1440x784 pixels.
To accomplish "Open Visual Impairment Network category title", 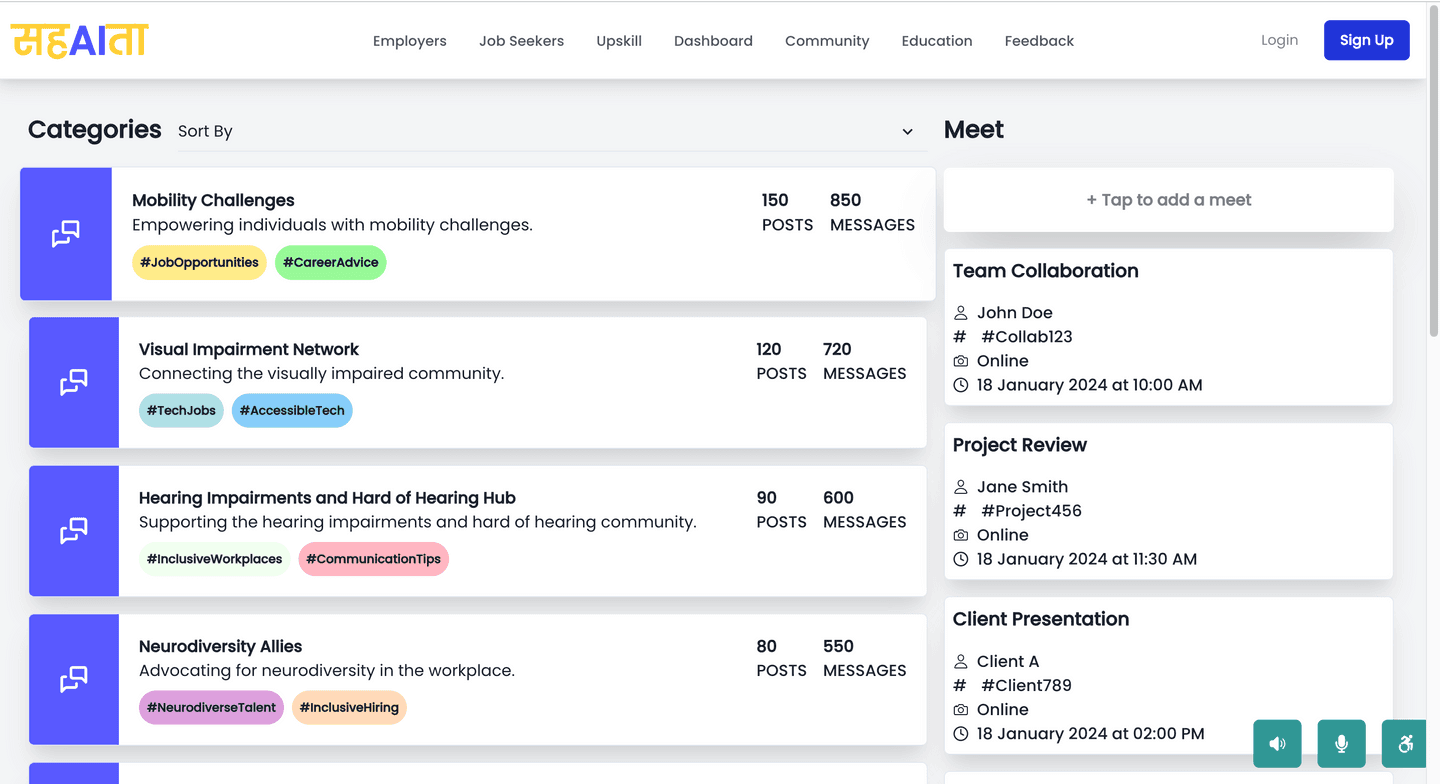I will [x=249, y=349].
